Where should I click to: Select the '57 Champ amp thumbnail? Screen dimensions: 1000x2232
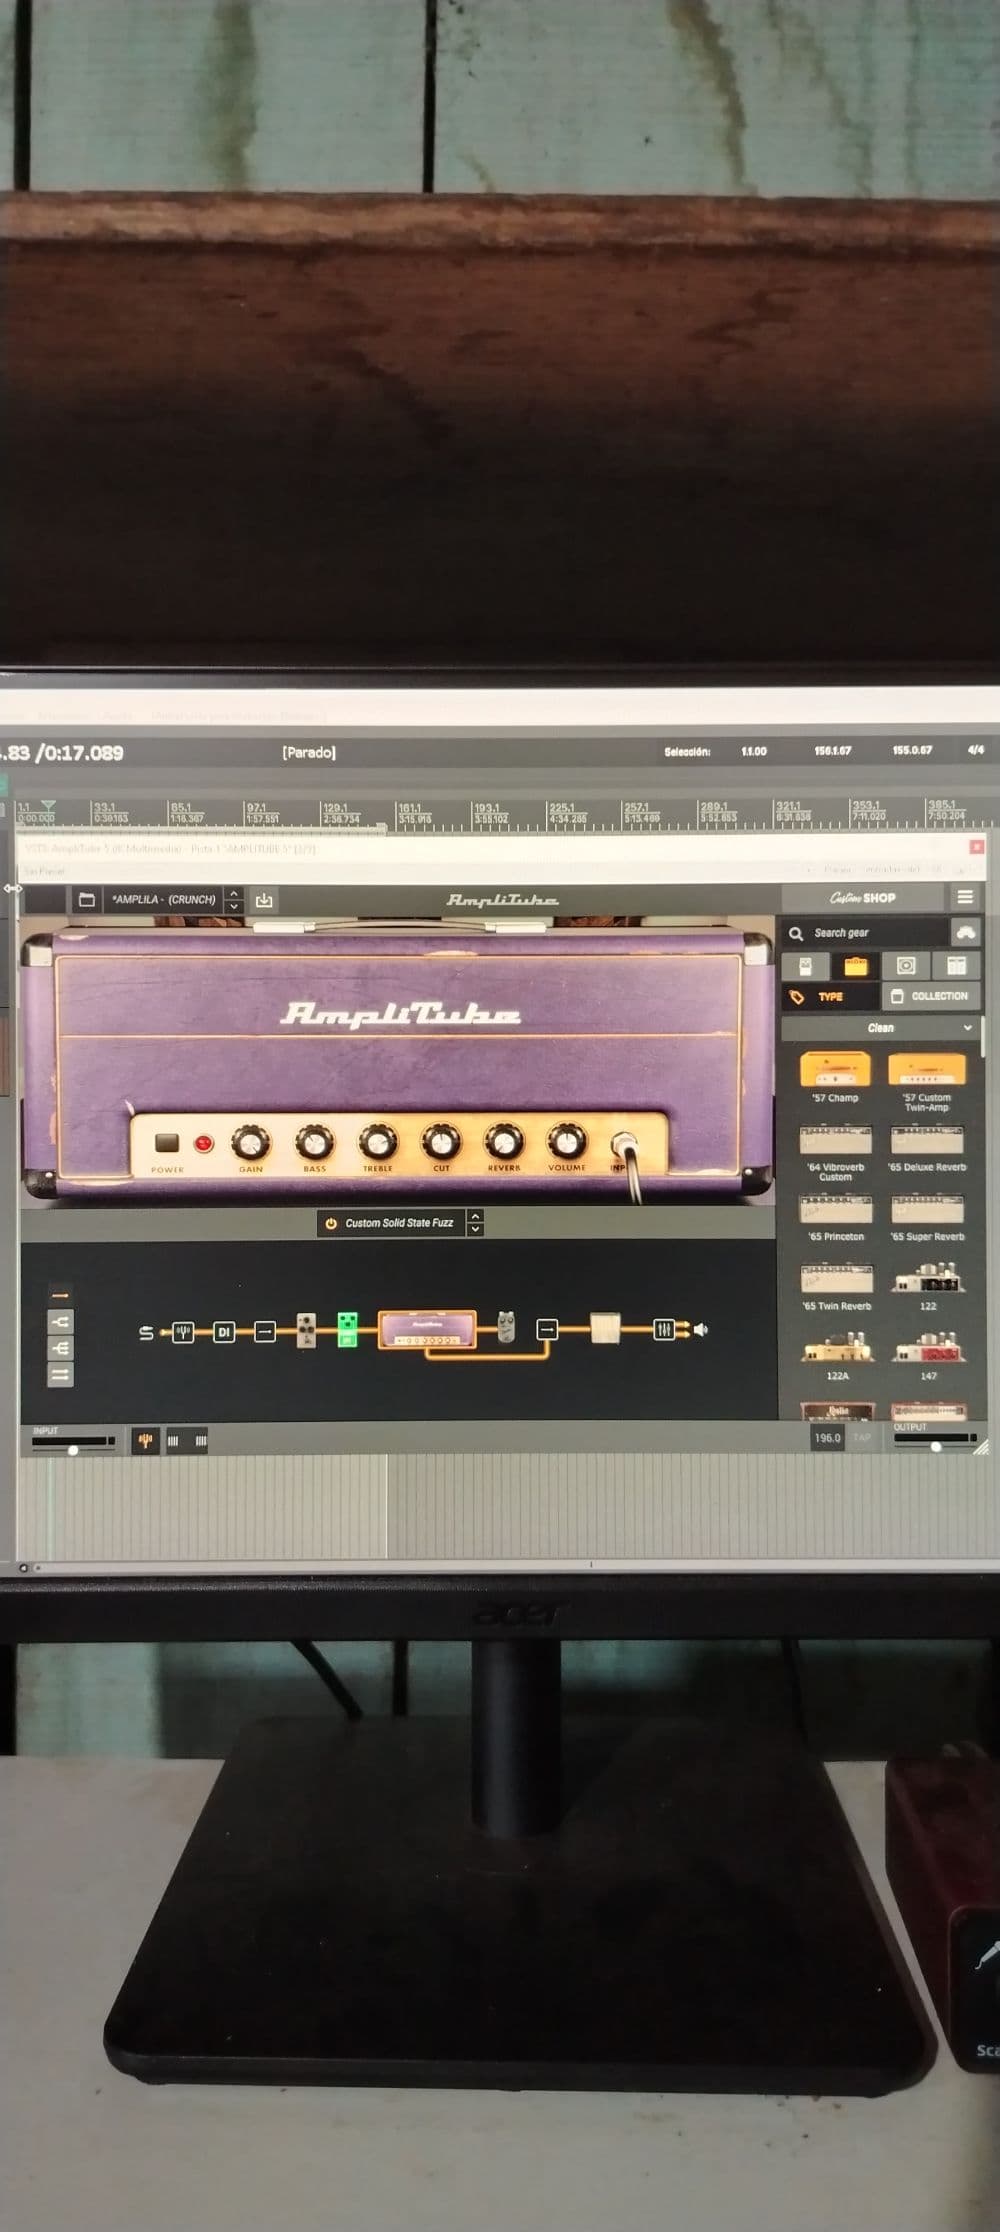[835, 1069]
